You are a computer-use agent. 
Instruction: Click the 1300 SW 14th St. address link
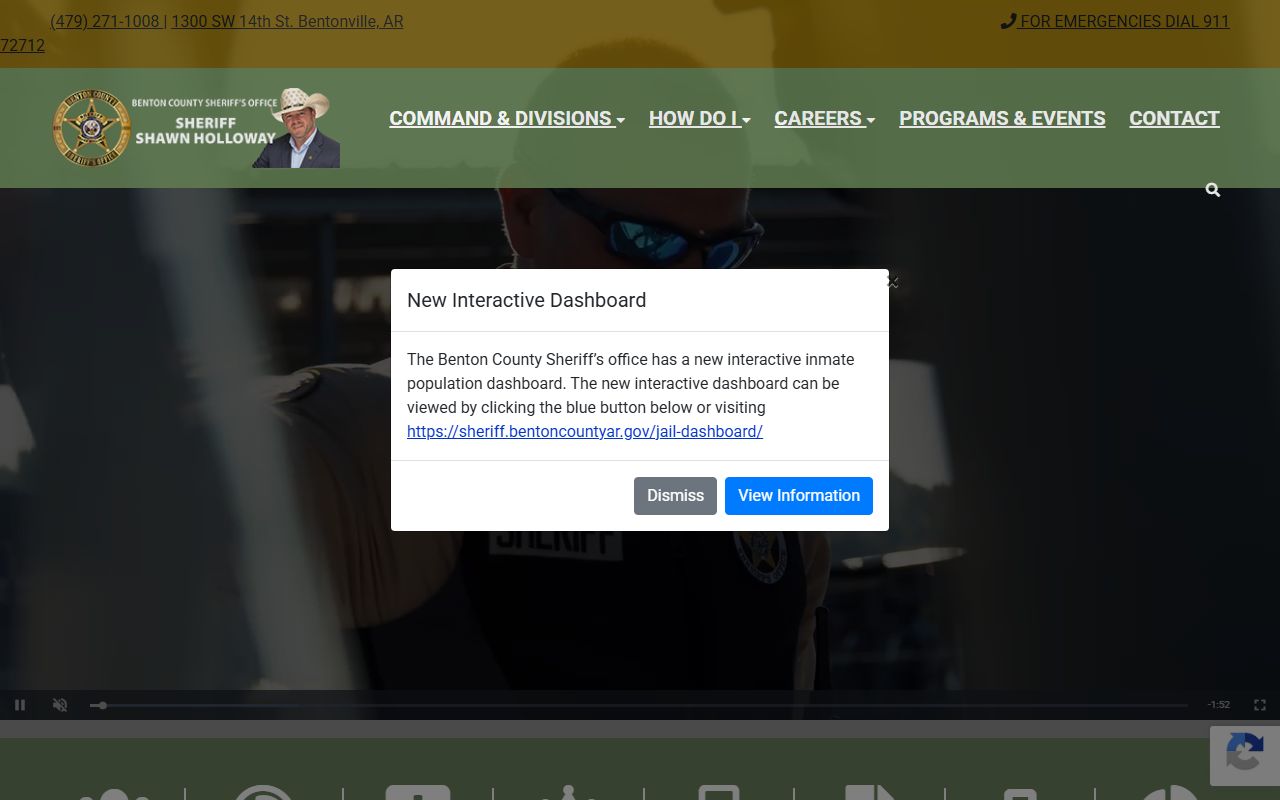(287, 21)
